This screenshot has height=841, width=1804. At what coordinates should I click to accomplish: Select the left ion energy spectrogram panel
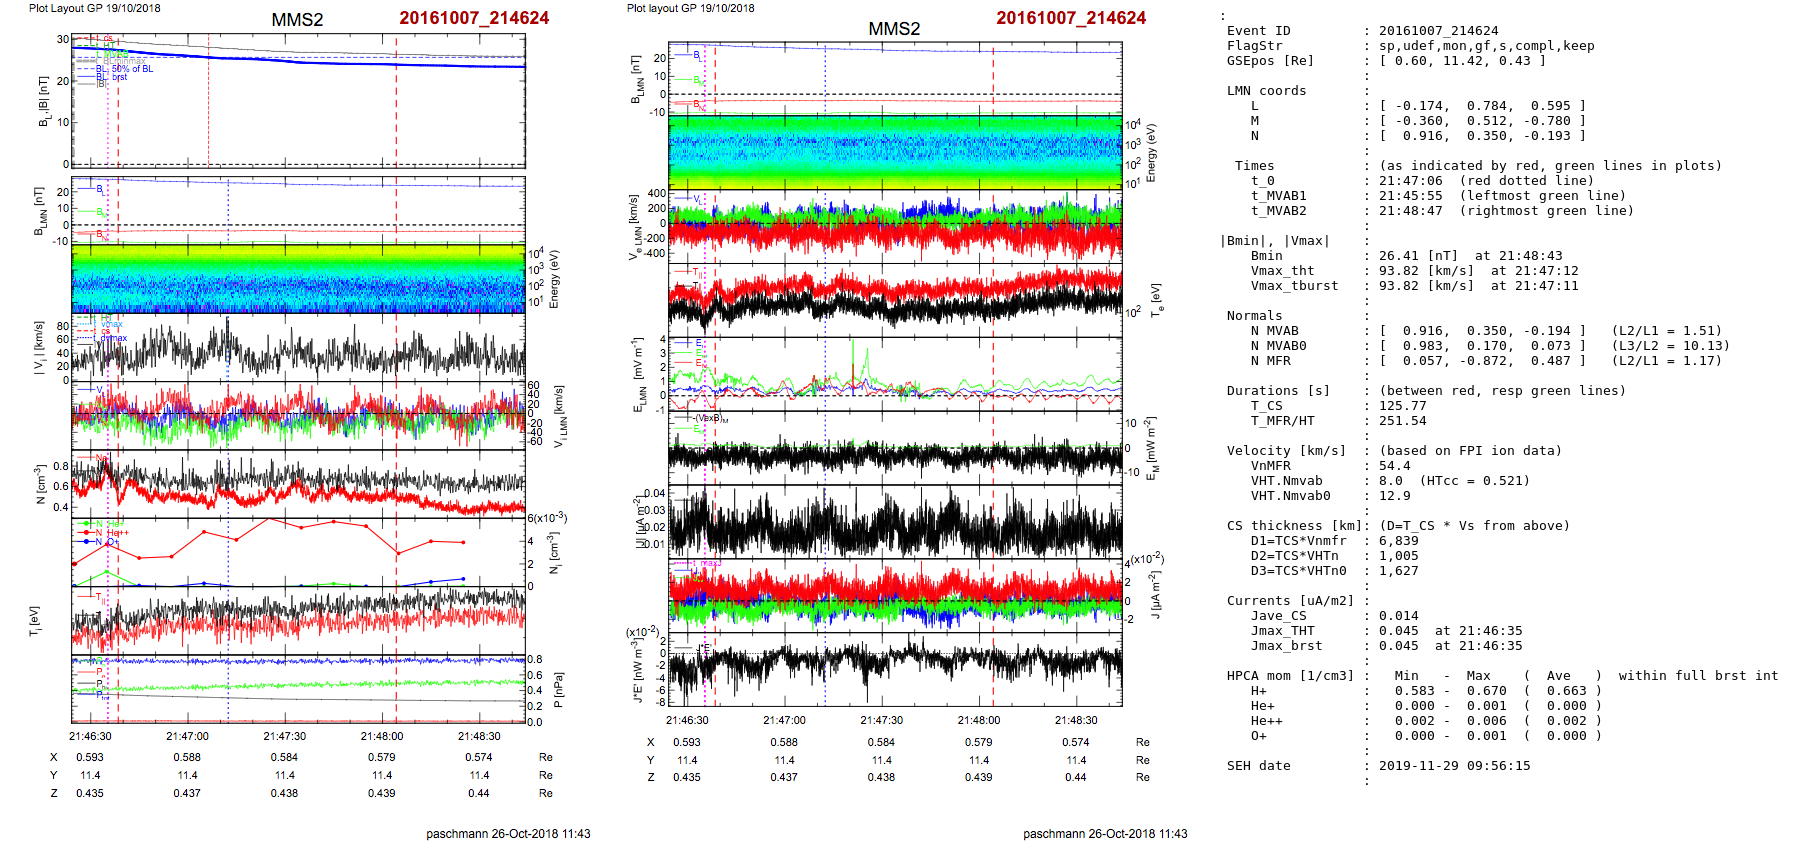click(x=298, y=277)
